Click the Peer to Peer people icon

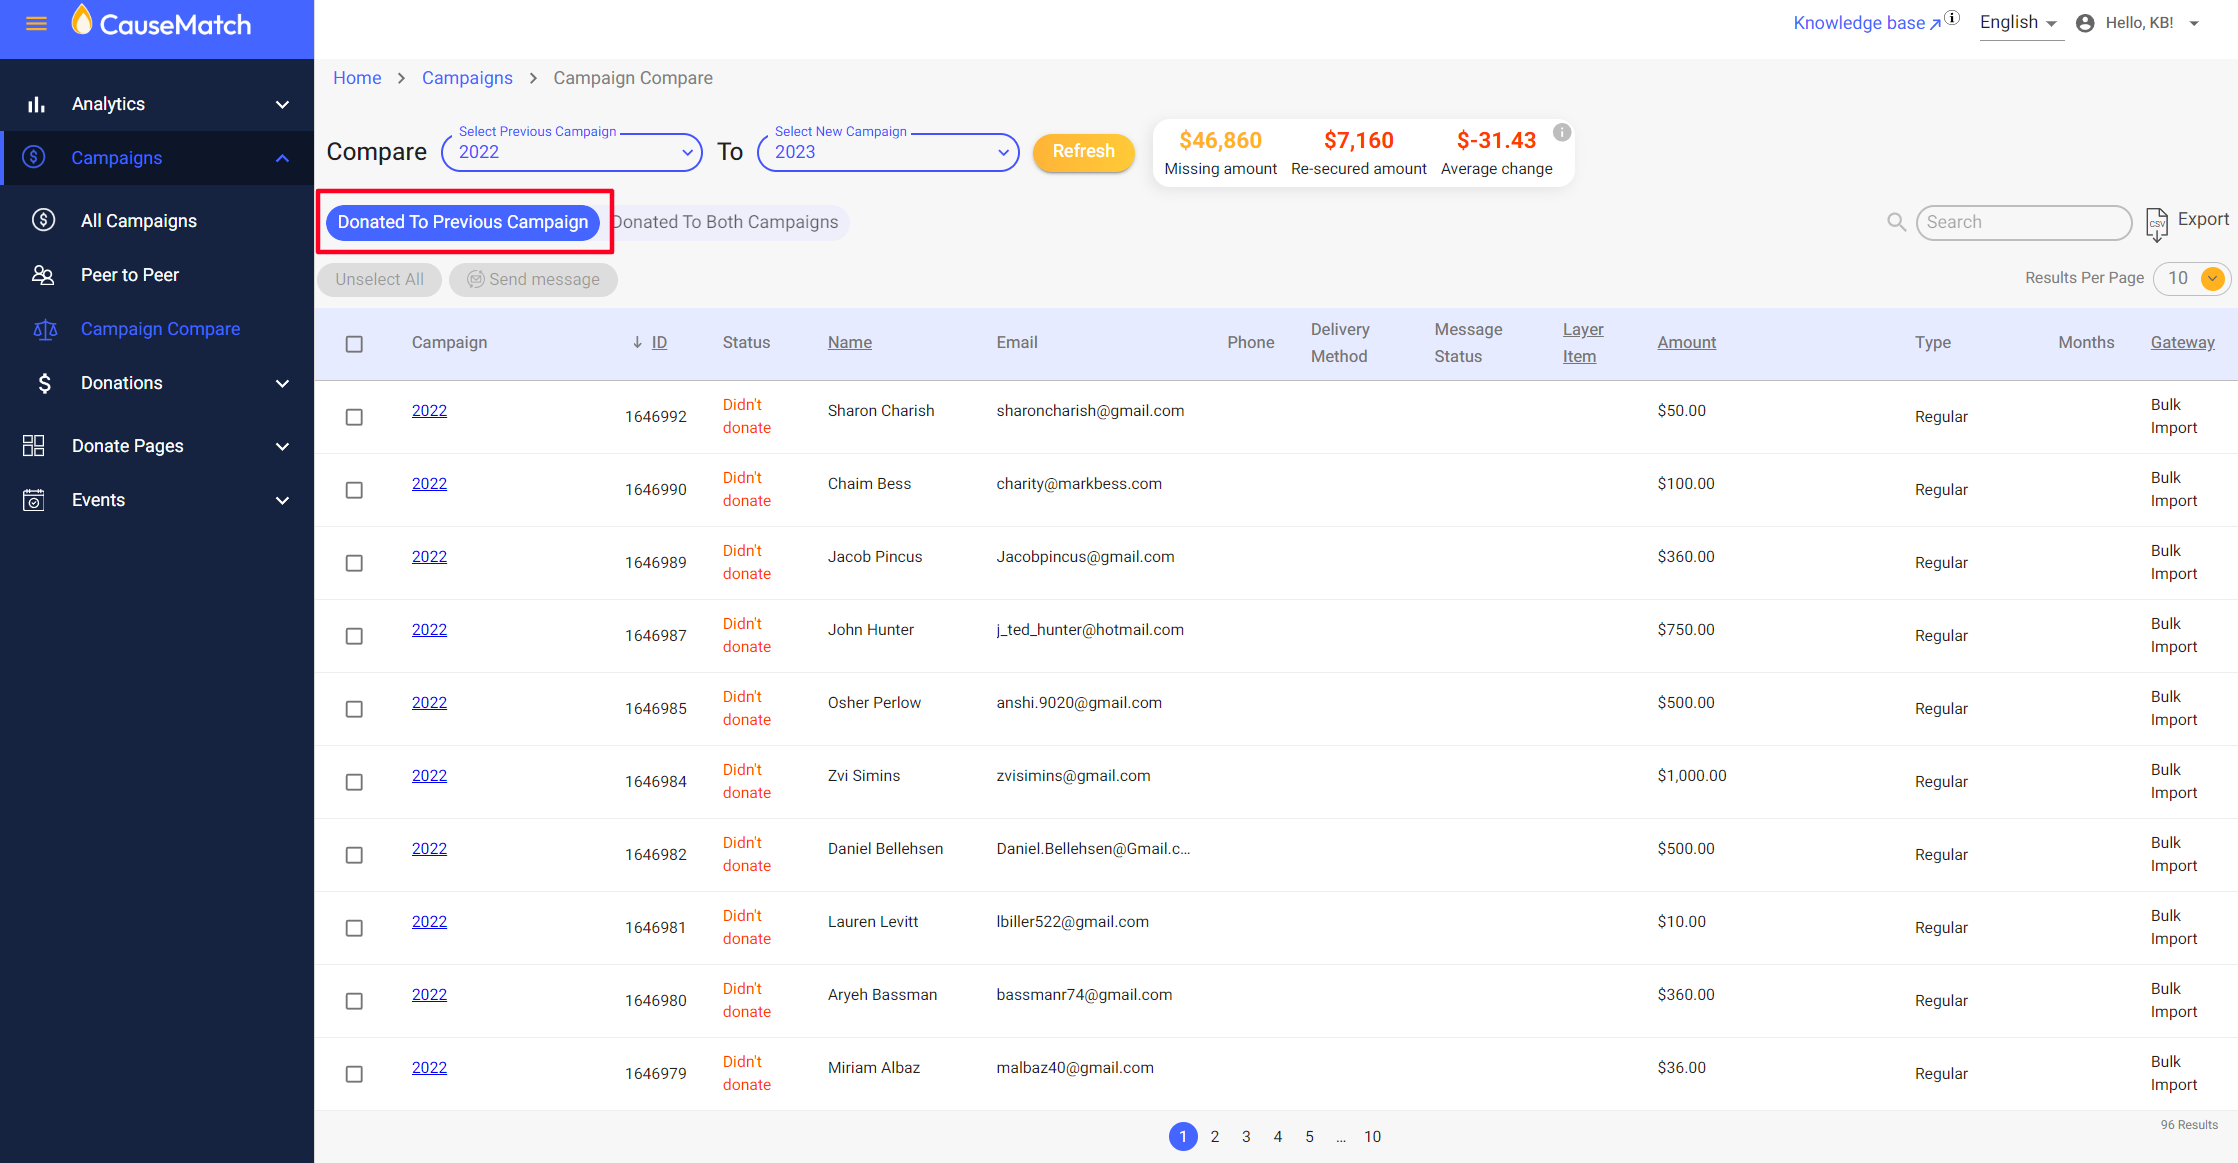(x=43, y=275)
